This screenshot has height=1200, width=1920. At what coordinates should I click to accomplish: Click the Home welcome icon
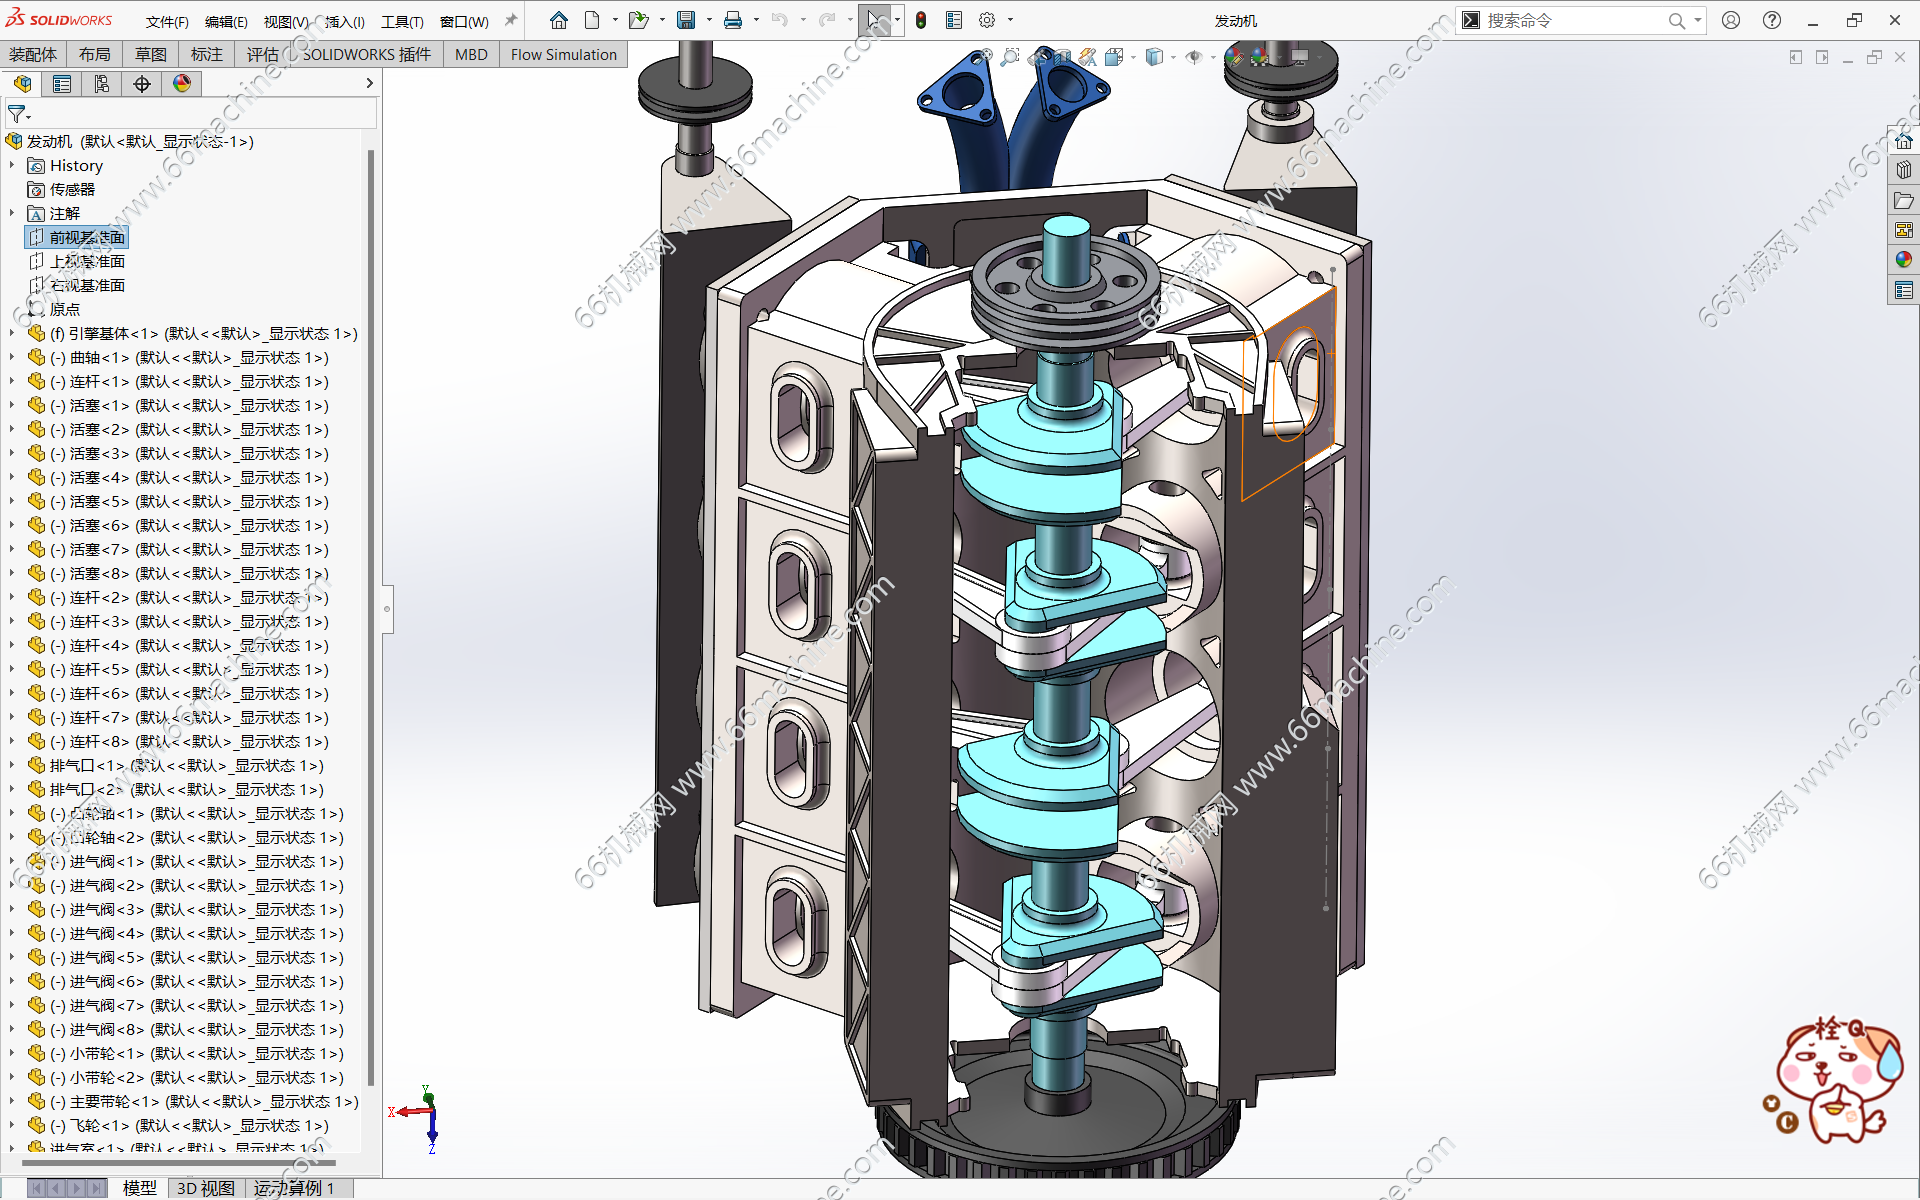tap(559, 20)
